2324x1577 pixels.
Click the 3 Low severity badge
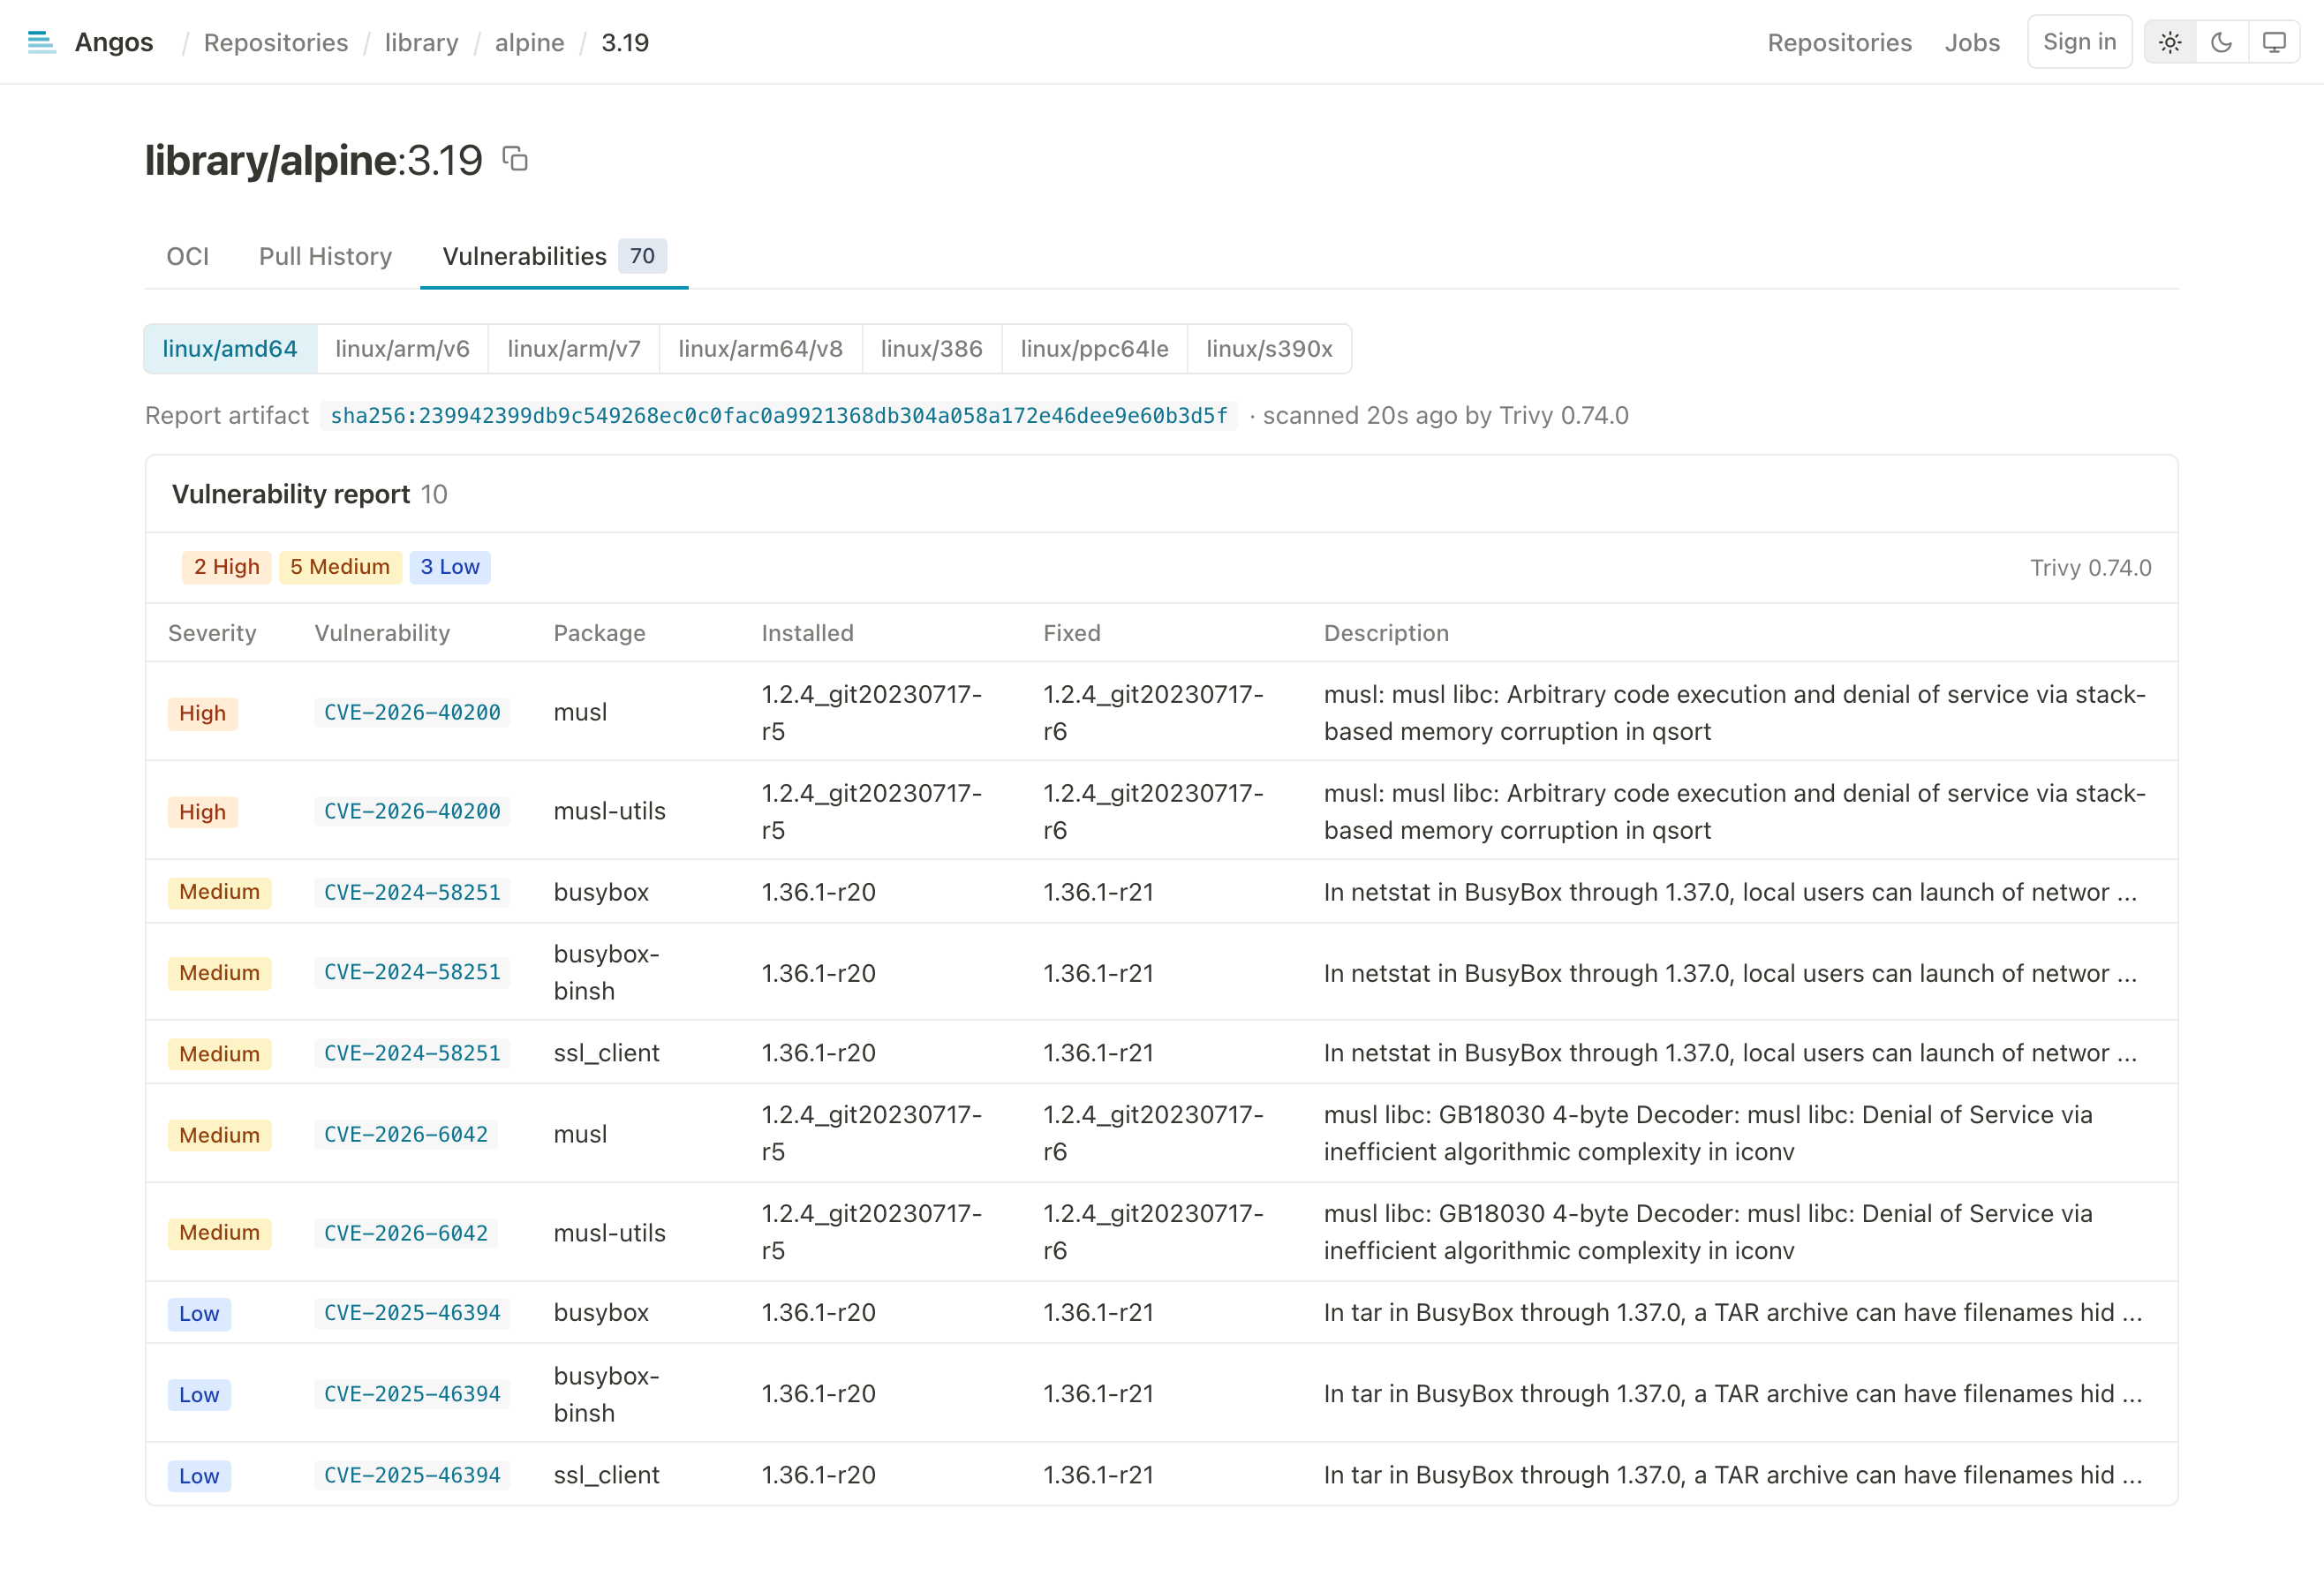(450, 567)
